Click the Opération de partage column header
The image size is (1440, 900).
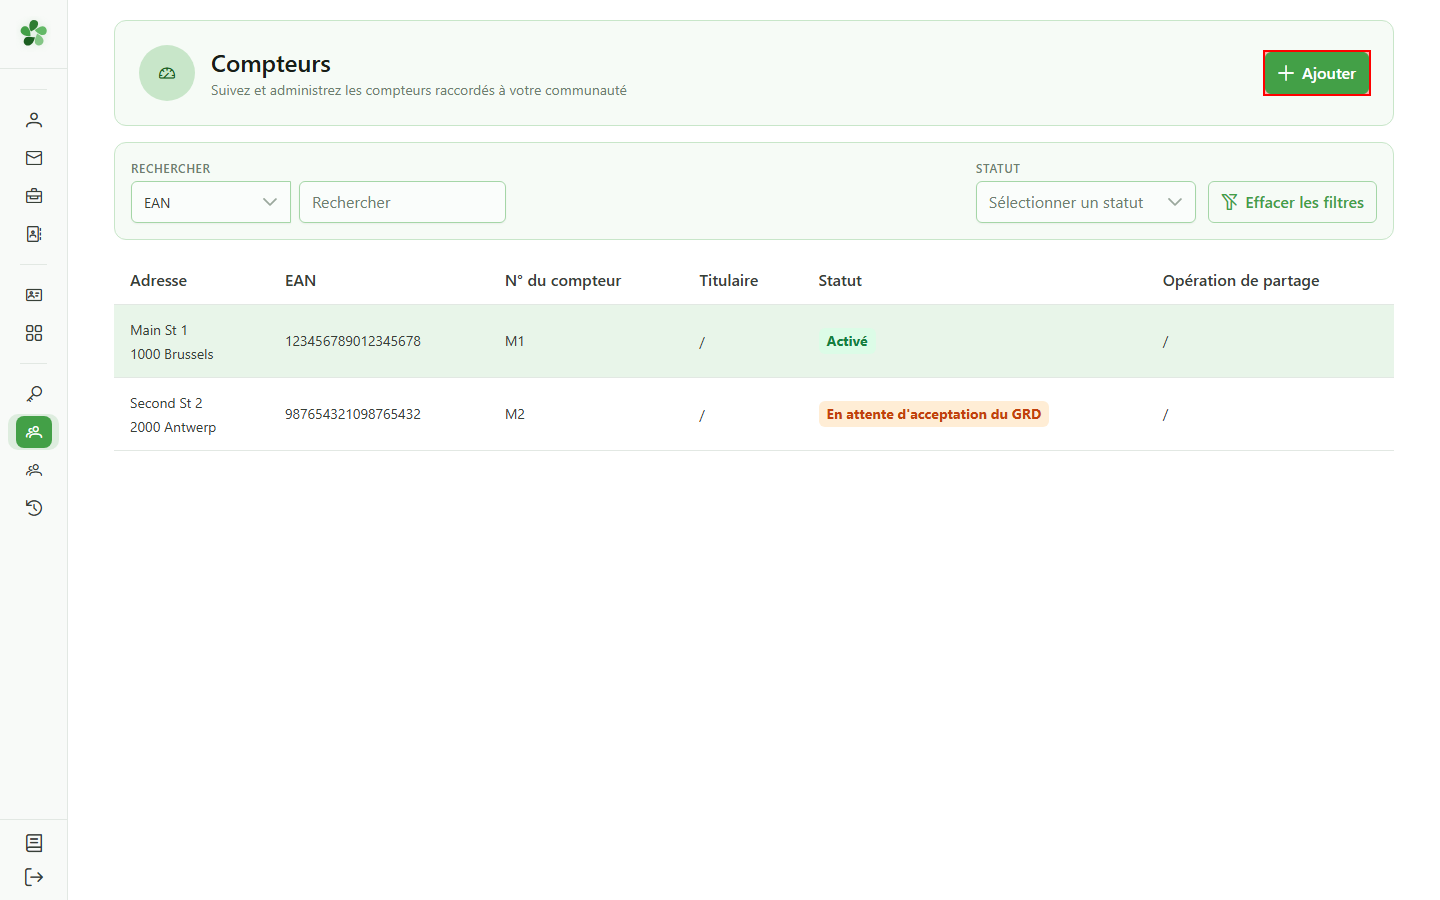[x=1241, y=281]
